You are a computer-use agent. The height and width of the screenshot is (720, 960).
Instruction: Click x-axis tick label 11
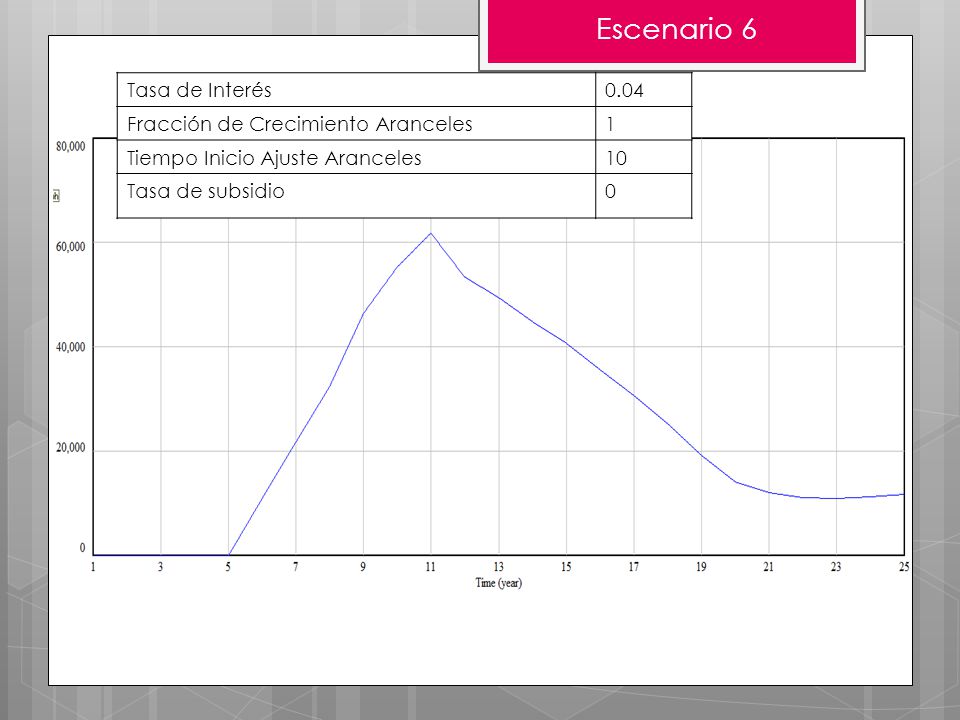pyautogui.click(x=430, y=567)
